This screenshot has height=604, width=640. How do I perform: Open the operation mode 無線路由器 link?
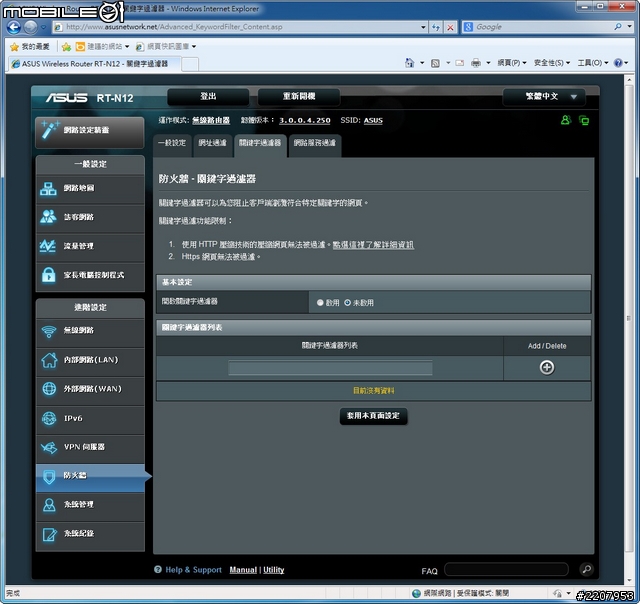(x=211, y=120)
